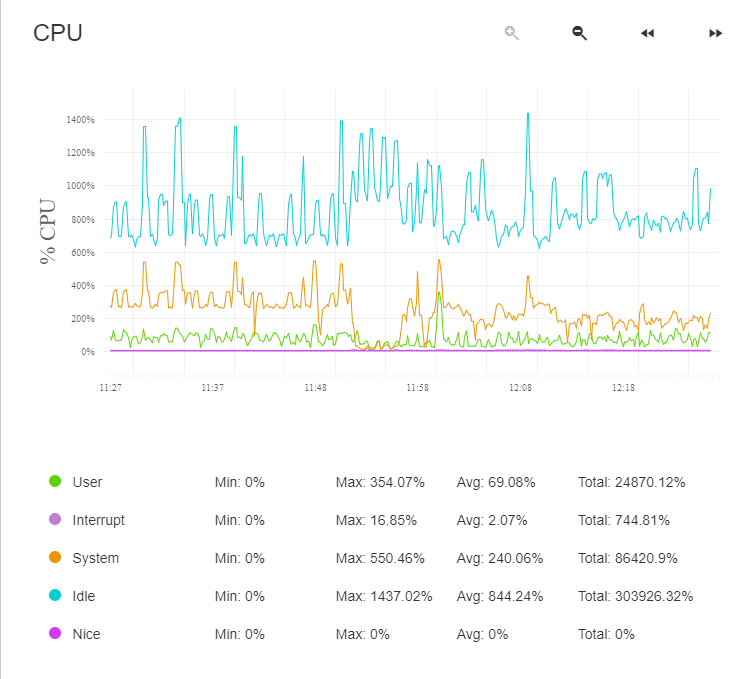This screenshot has height=679, width=734.
Task: Select the Interrupt legend label
Action: click(99, 520)
